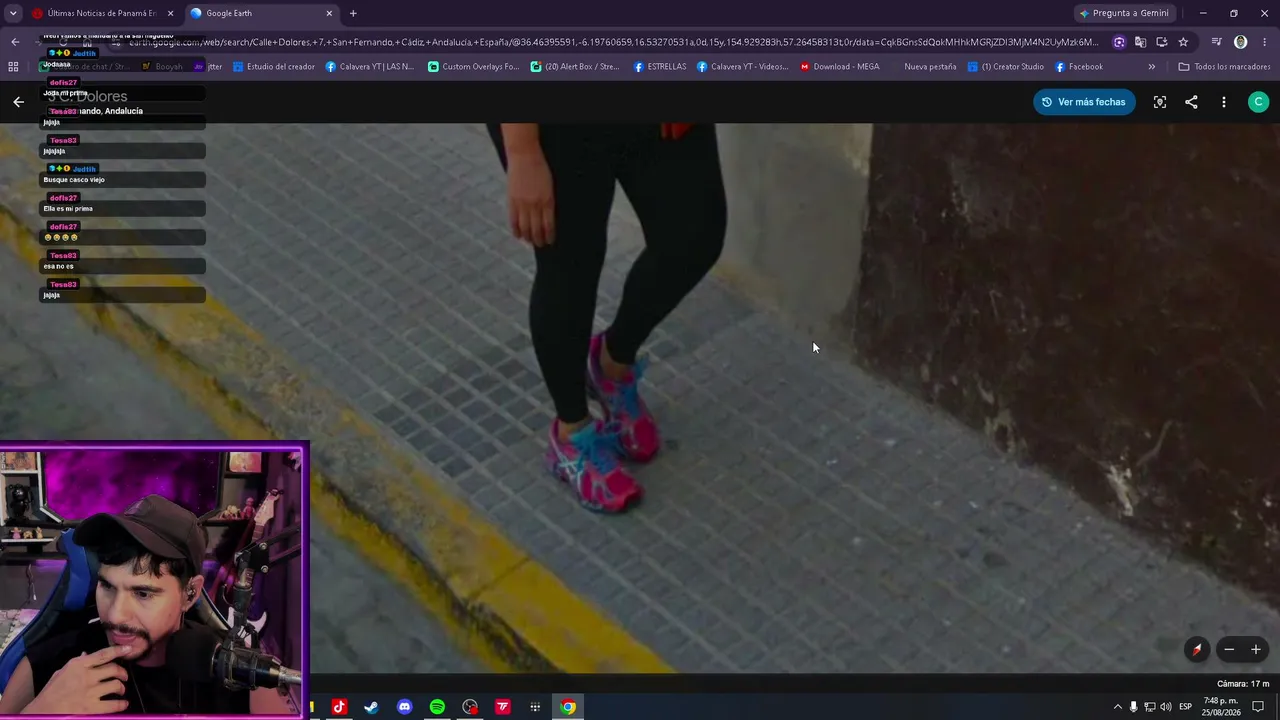
Task: Open Steam from the taskbar
Action: click(371, 707)
